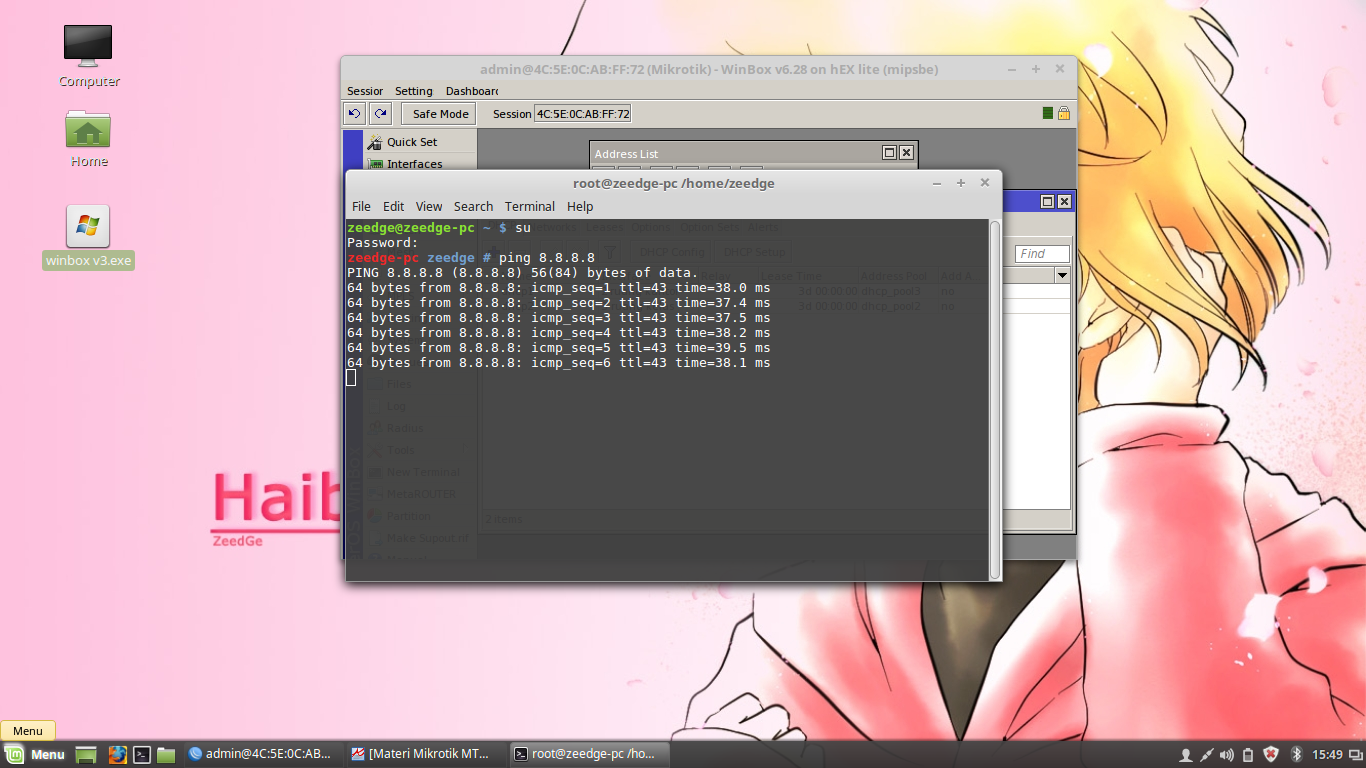1366x768 pixels.
Task: Open the Files launcher in the panel
Action: pyautogui.click(x=166, y=755)
